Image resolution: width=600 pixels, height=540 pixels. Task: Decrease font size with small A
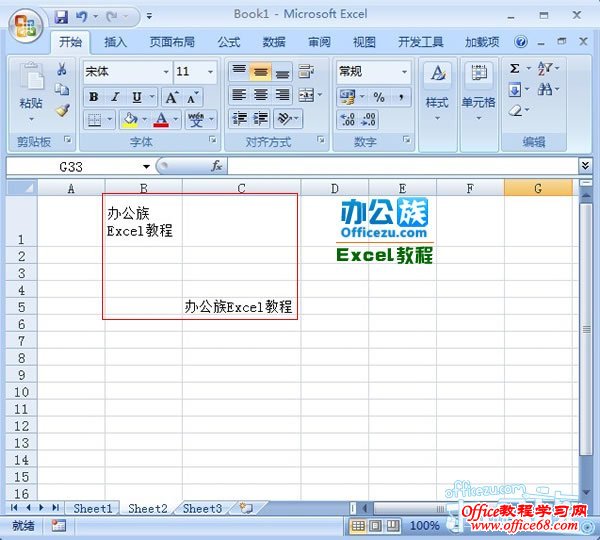[192, 97]
